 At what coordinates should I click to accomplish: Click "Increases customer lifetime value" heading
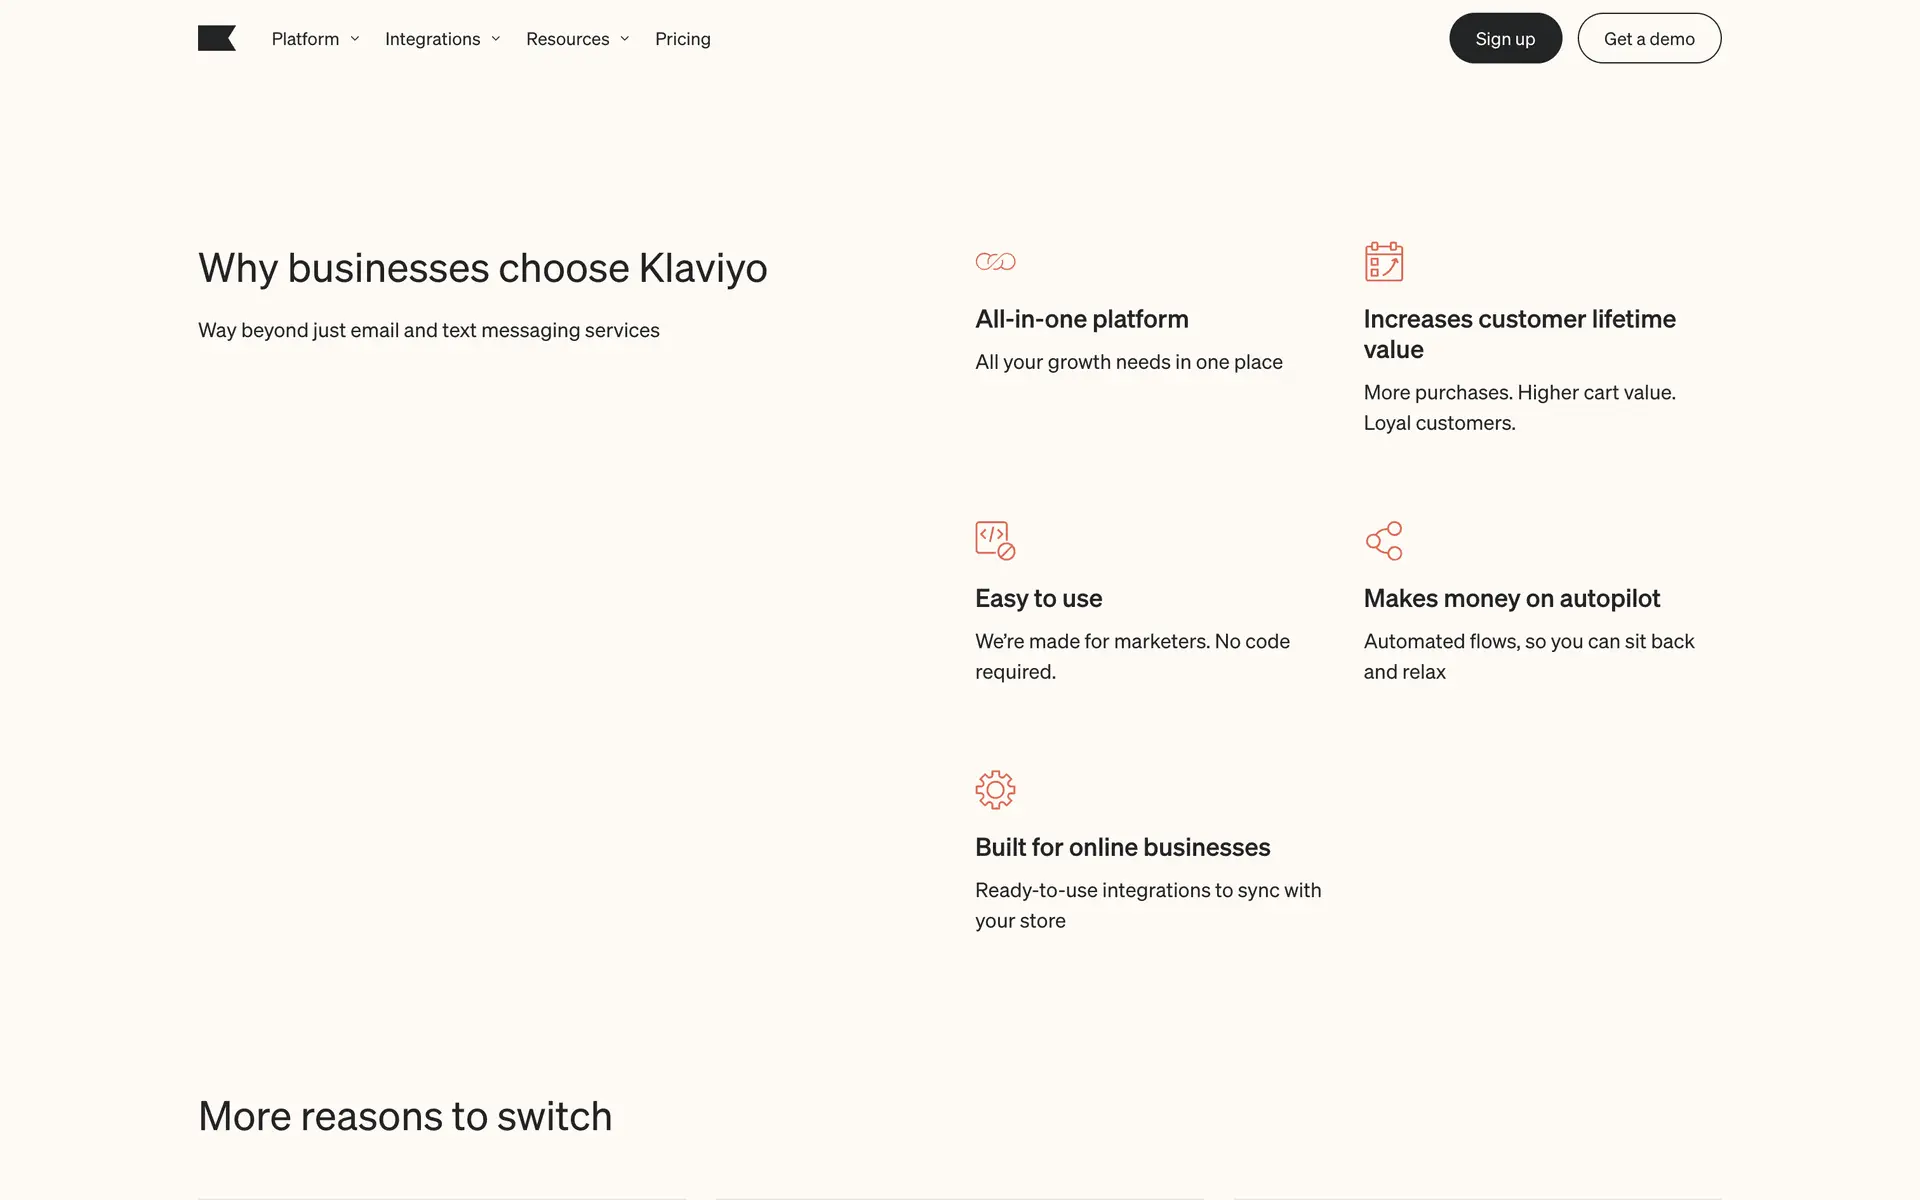1519,334
